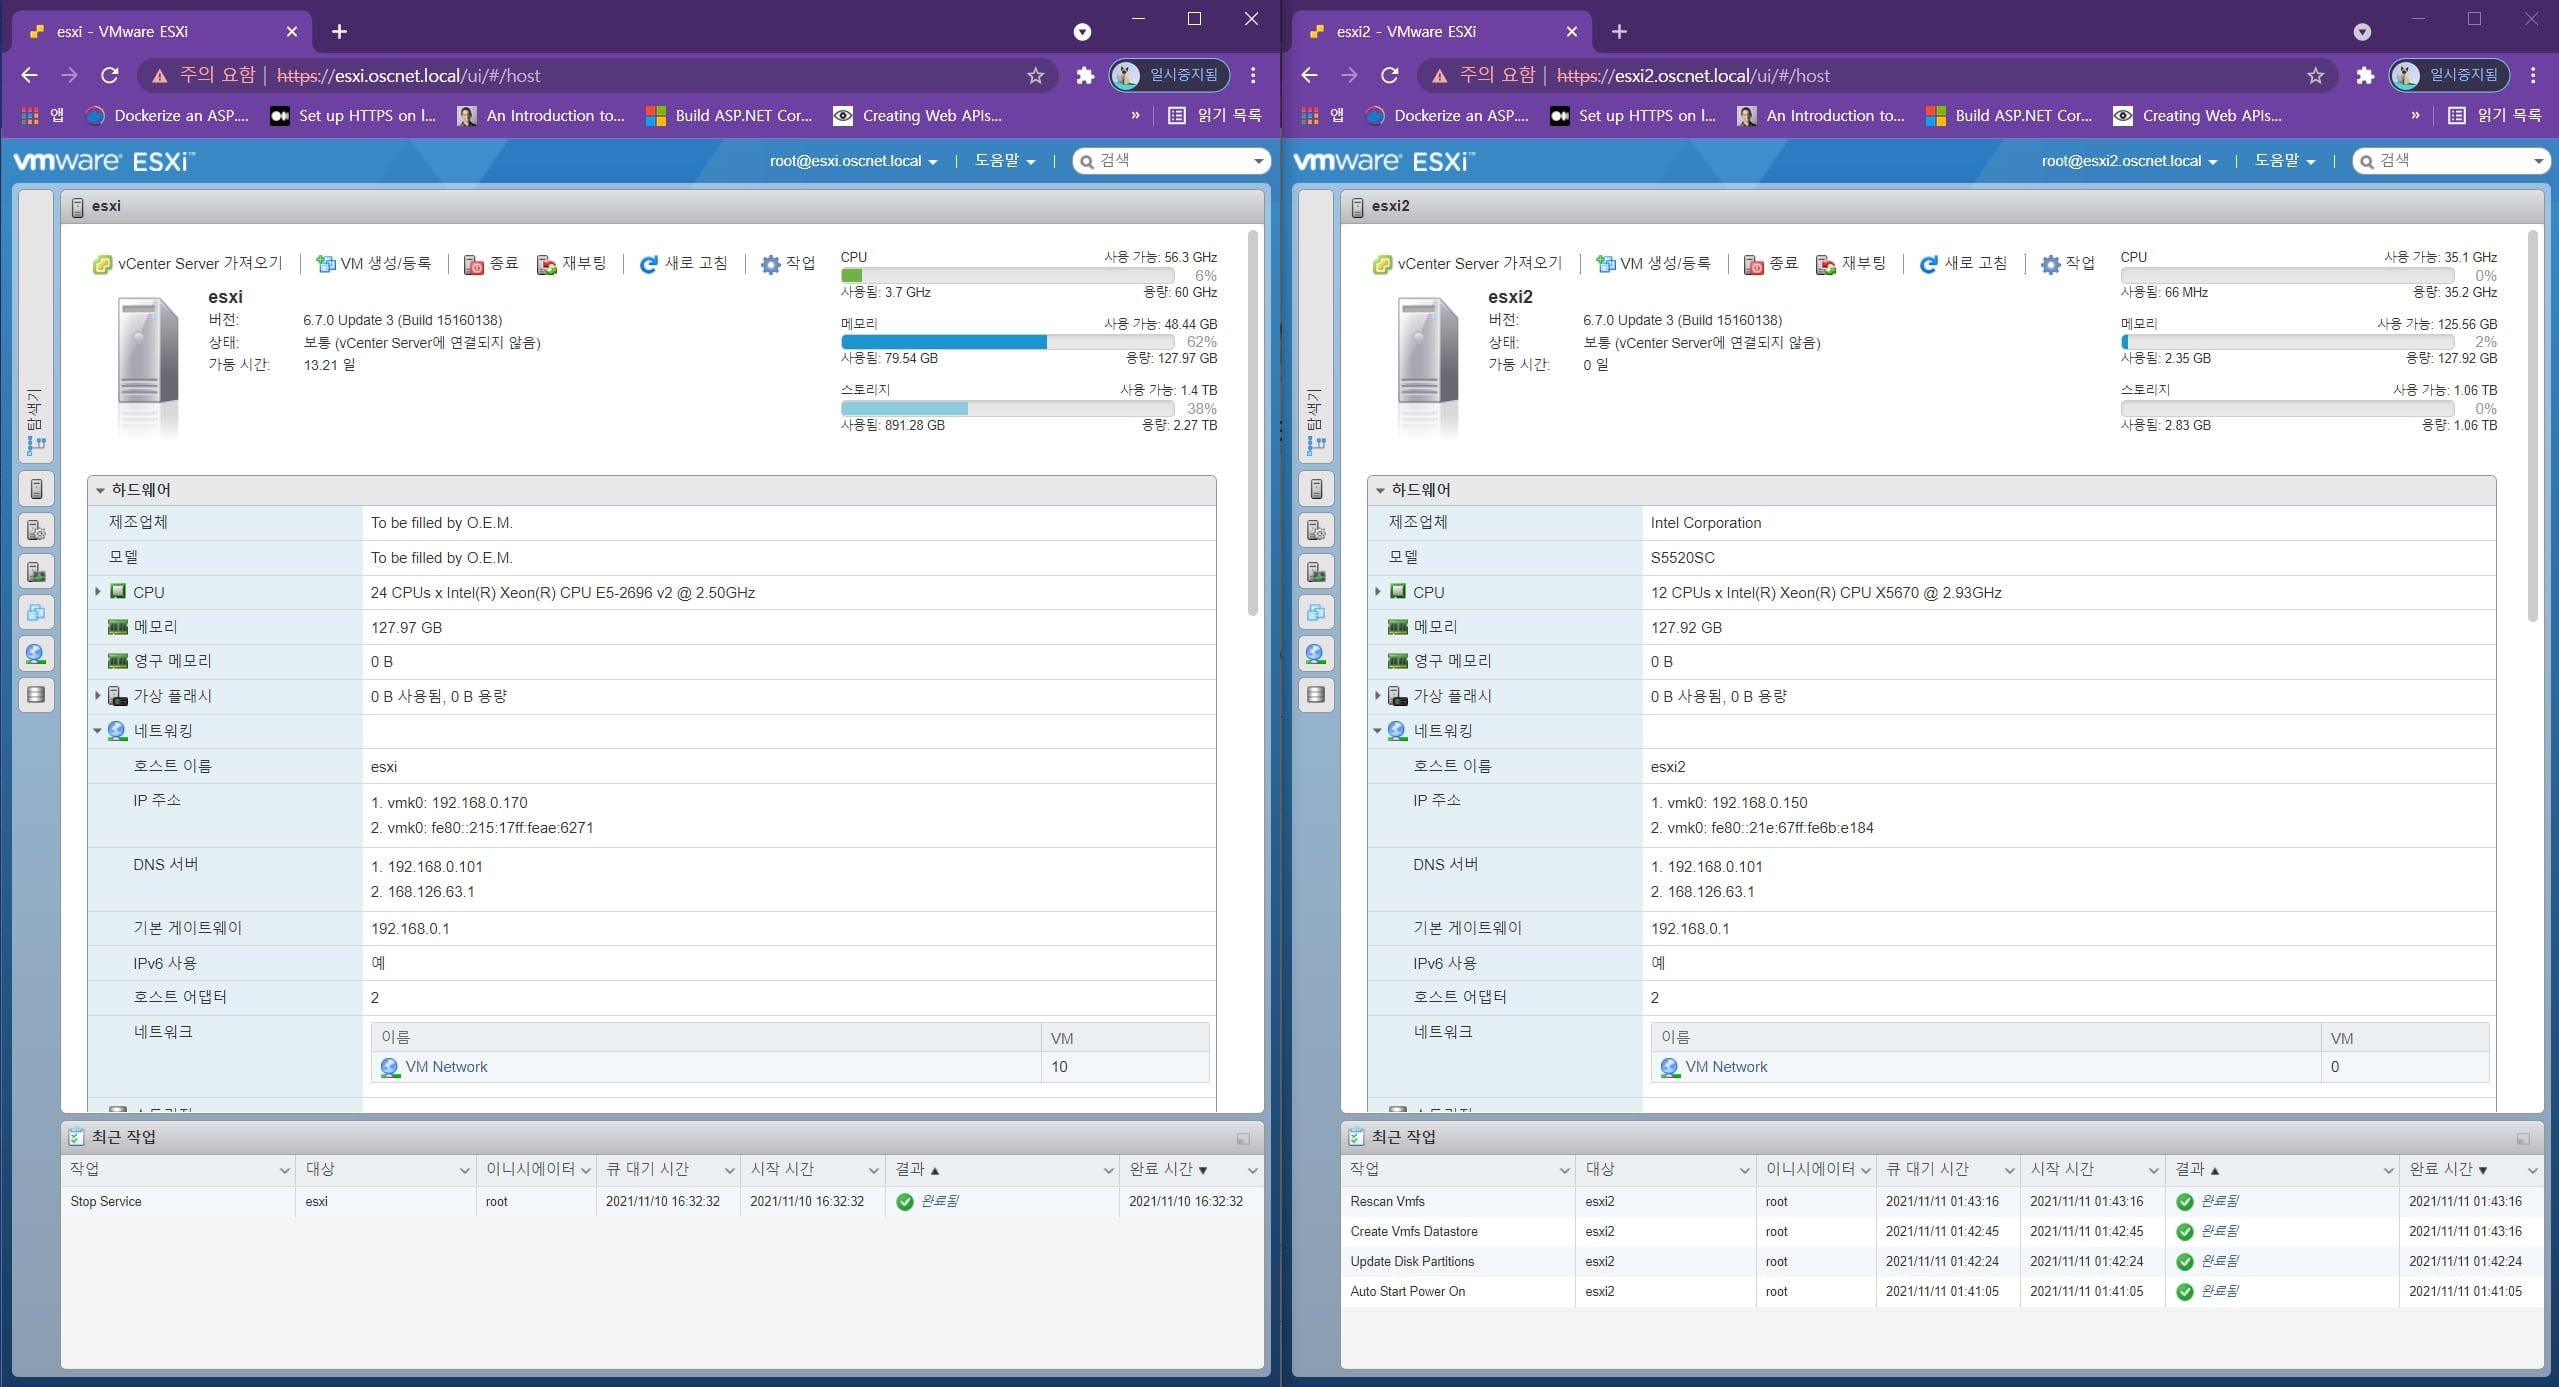
Task: Click reboot (재부팅) icon in left esxi window
Action: click(x=547, y=264)
